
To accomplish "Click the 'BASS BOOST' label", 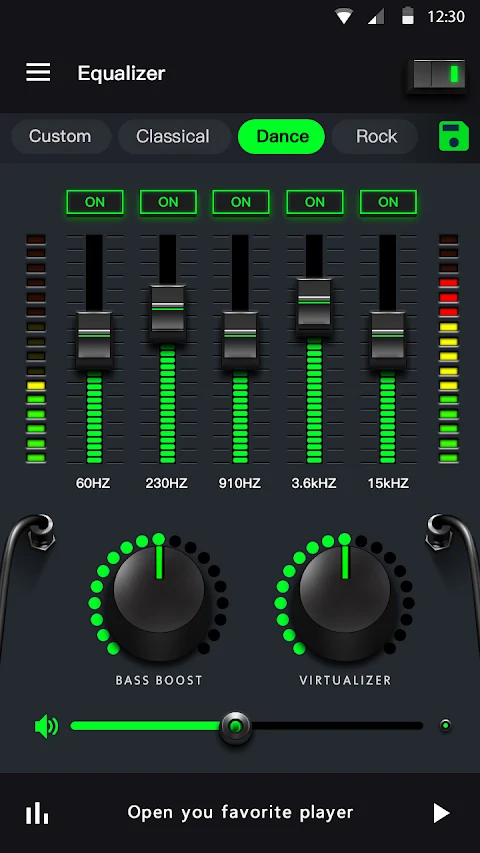I will pos(159,680).
